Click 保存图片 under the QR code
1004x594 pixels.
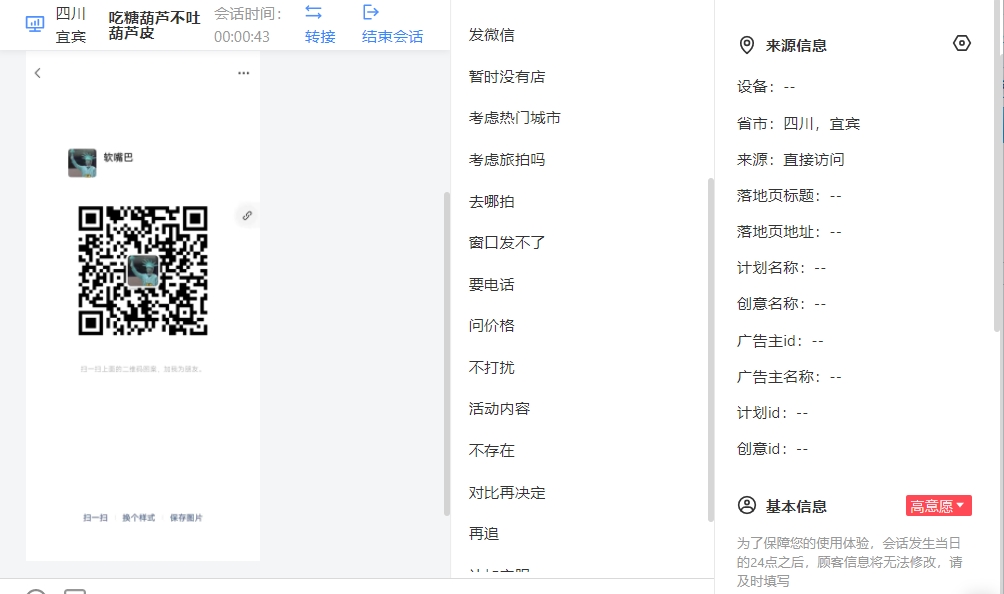pyautogui.click(x=186, y=517)
